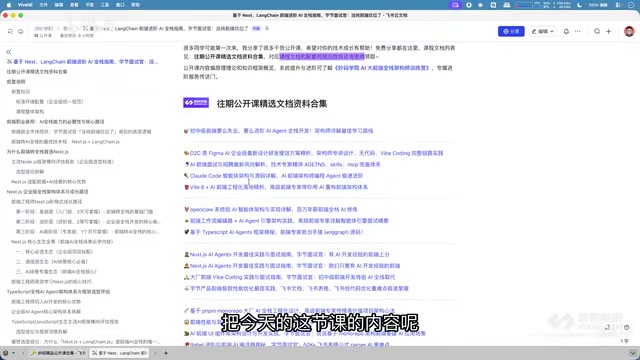
Task: Open the Vivaldi application menu
Action: tap(25, 5)
